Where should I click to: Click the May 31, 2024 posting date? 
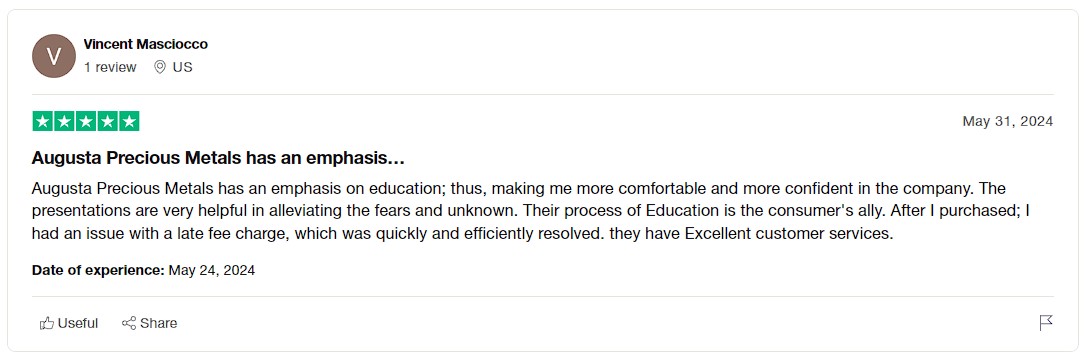pos(1008,121)
